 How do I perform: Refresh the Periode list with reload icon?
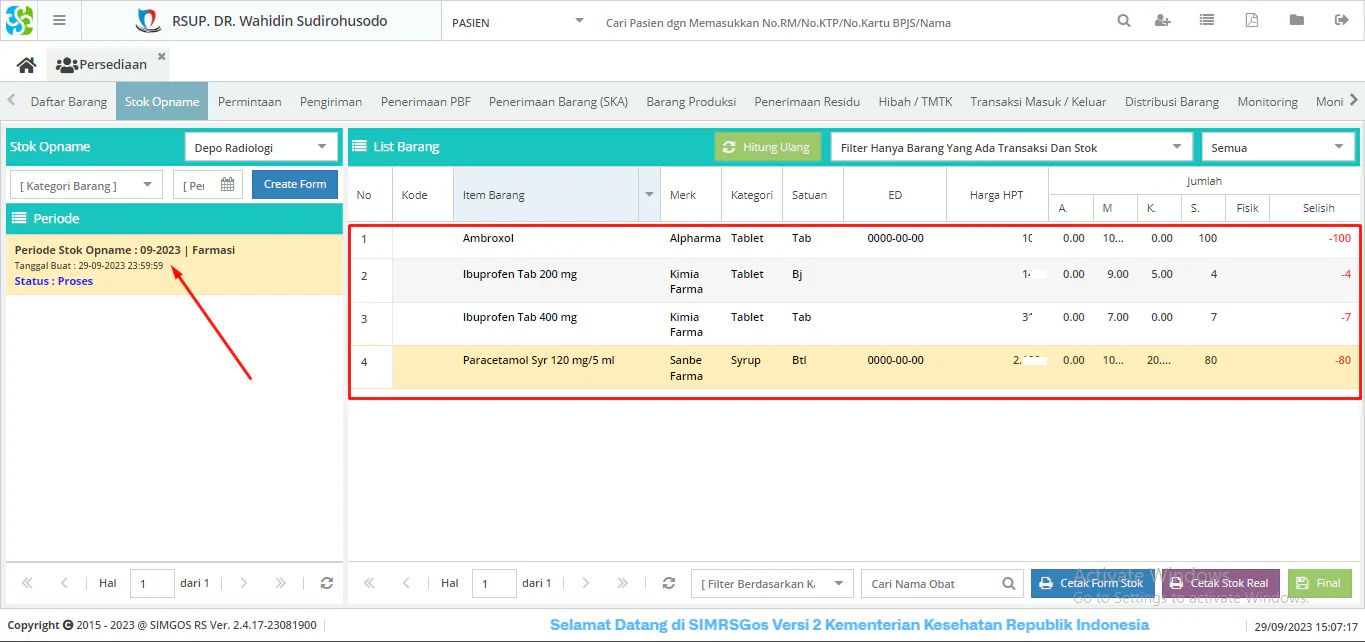(x=326, y=583)
